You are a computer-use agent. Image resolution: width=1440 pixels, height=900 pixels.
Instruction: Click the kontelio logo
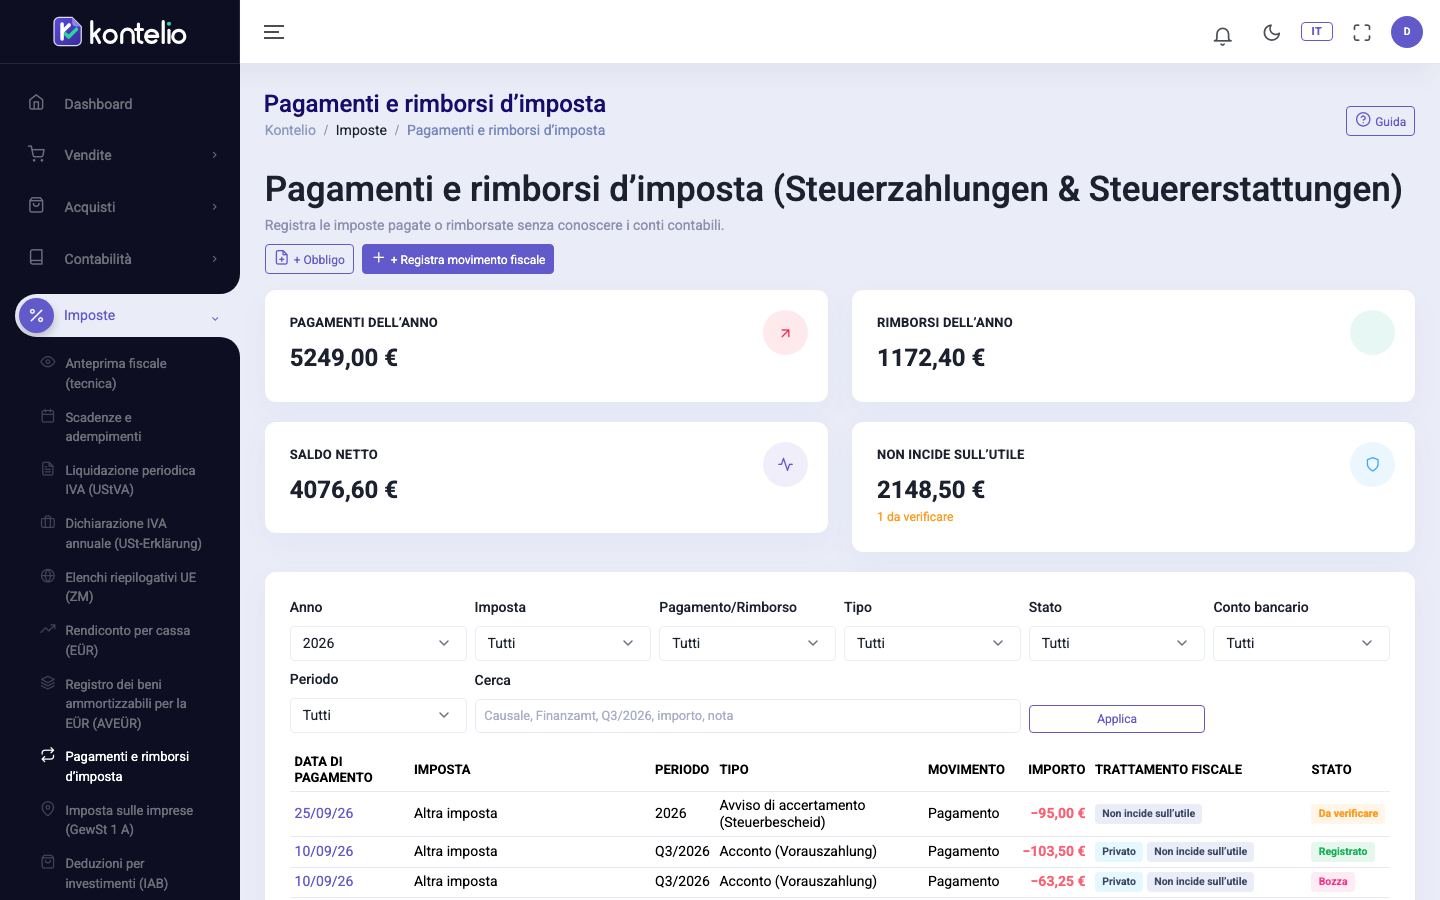pos(120,32)
